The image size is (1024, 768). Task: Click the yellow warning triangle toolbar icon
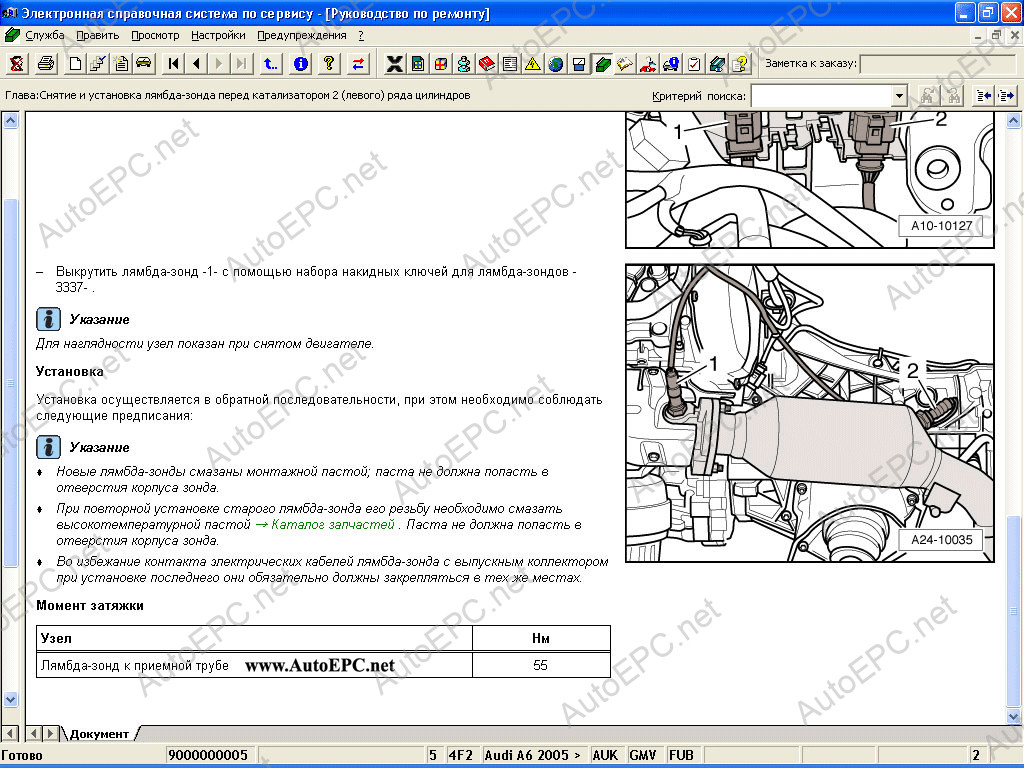[x=533, y=64]
